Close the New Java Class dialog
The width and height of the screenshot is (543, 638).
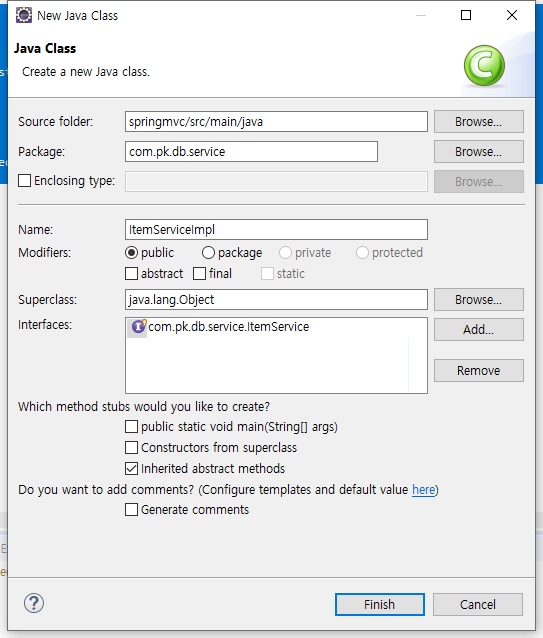pyautogui.click(x=512, y=15)
